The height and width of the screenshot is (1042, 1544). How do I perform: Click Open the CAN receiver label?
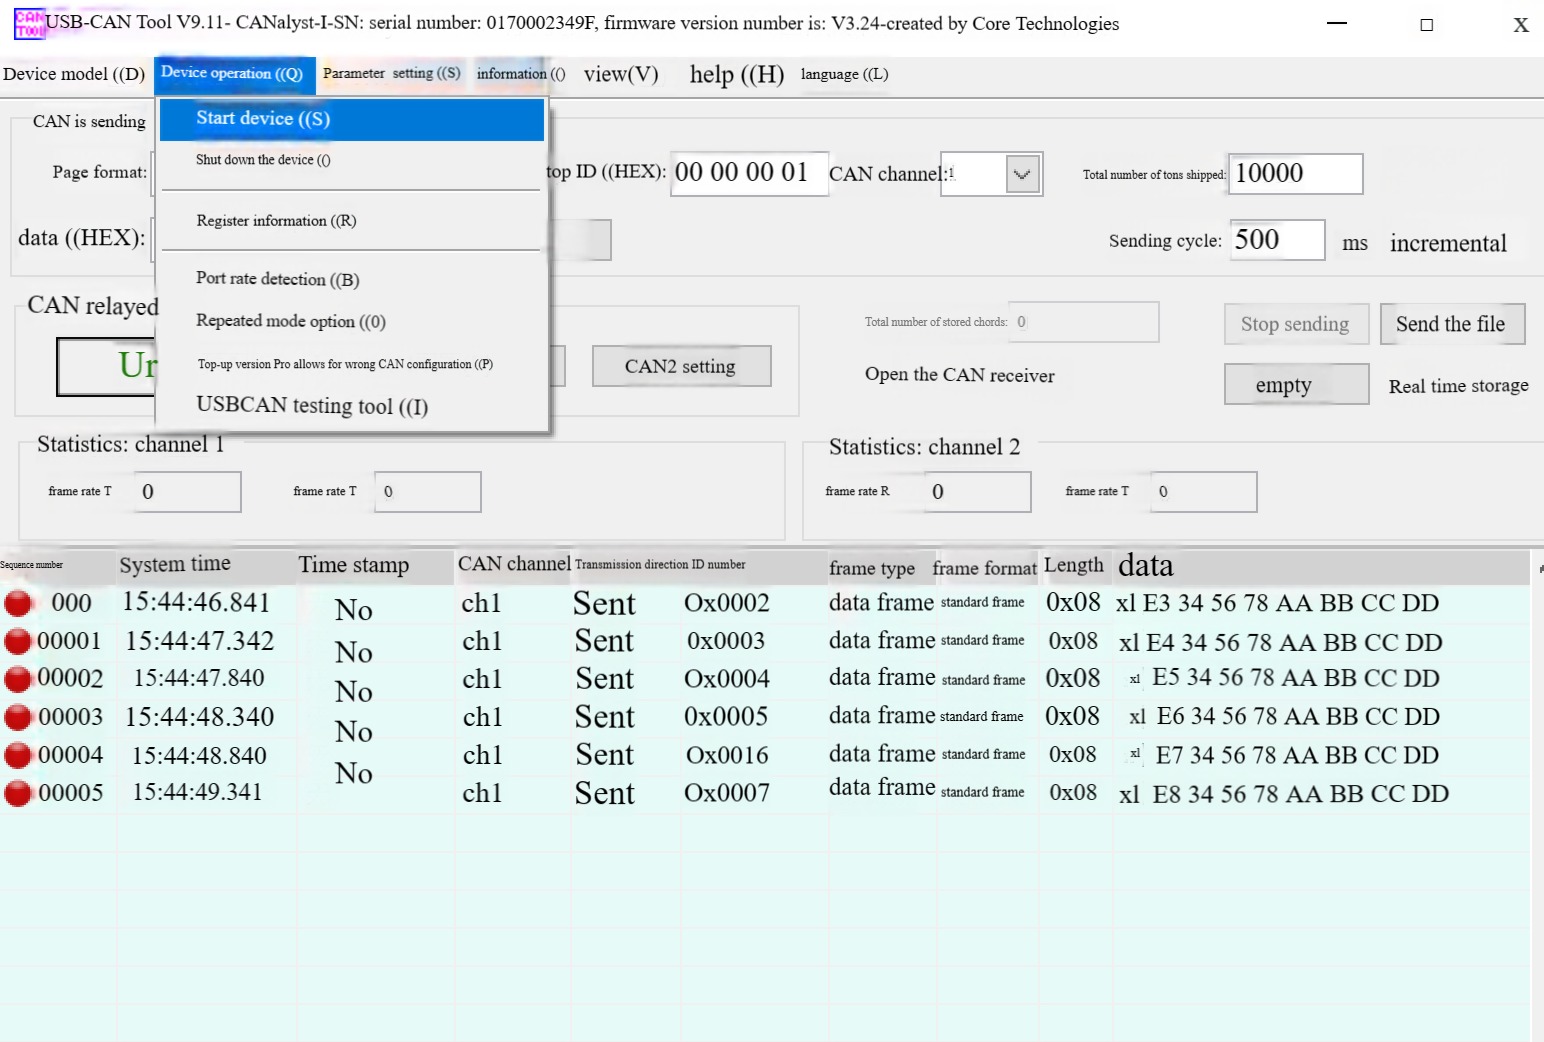960,375
